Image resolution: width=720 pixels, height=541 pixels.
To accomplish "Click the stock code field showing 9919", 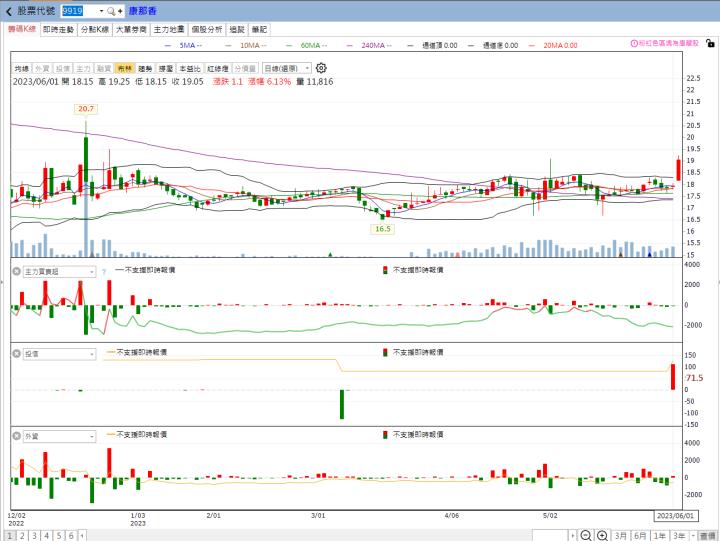I will pyautogui.click(x=79, y=11).
